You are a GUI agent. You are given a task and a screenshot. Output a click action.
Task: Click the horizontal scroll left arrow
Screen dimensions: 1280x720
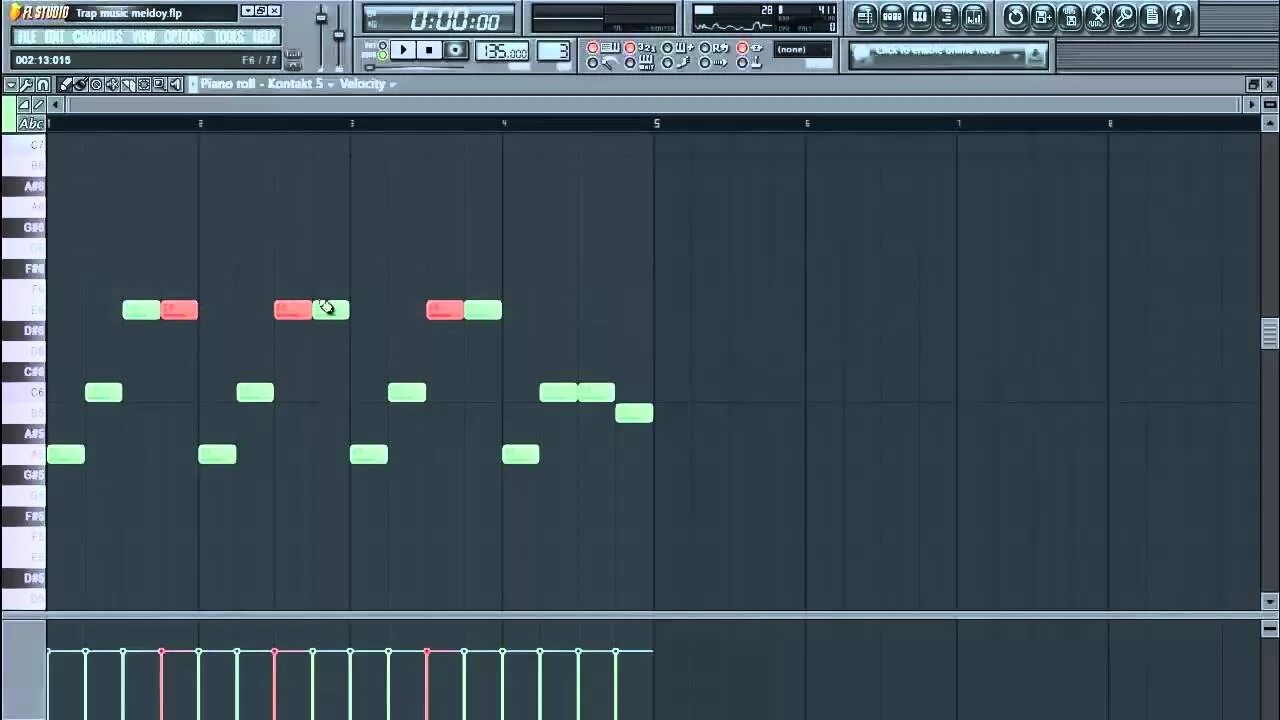[57, 104]
